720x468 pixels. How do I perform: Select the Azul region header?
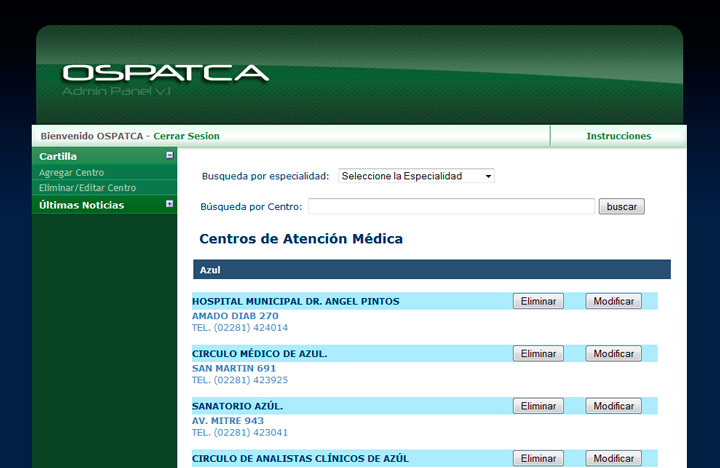[x=432, y=270]
